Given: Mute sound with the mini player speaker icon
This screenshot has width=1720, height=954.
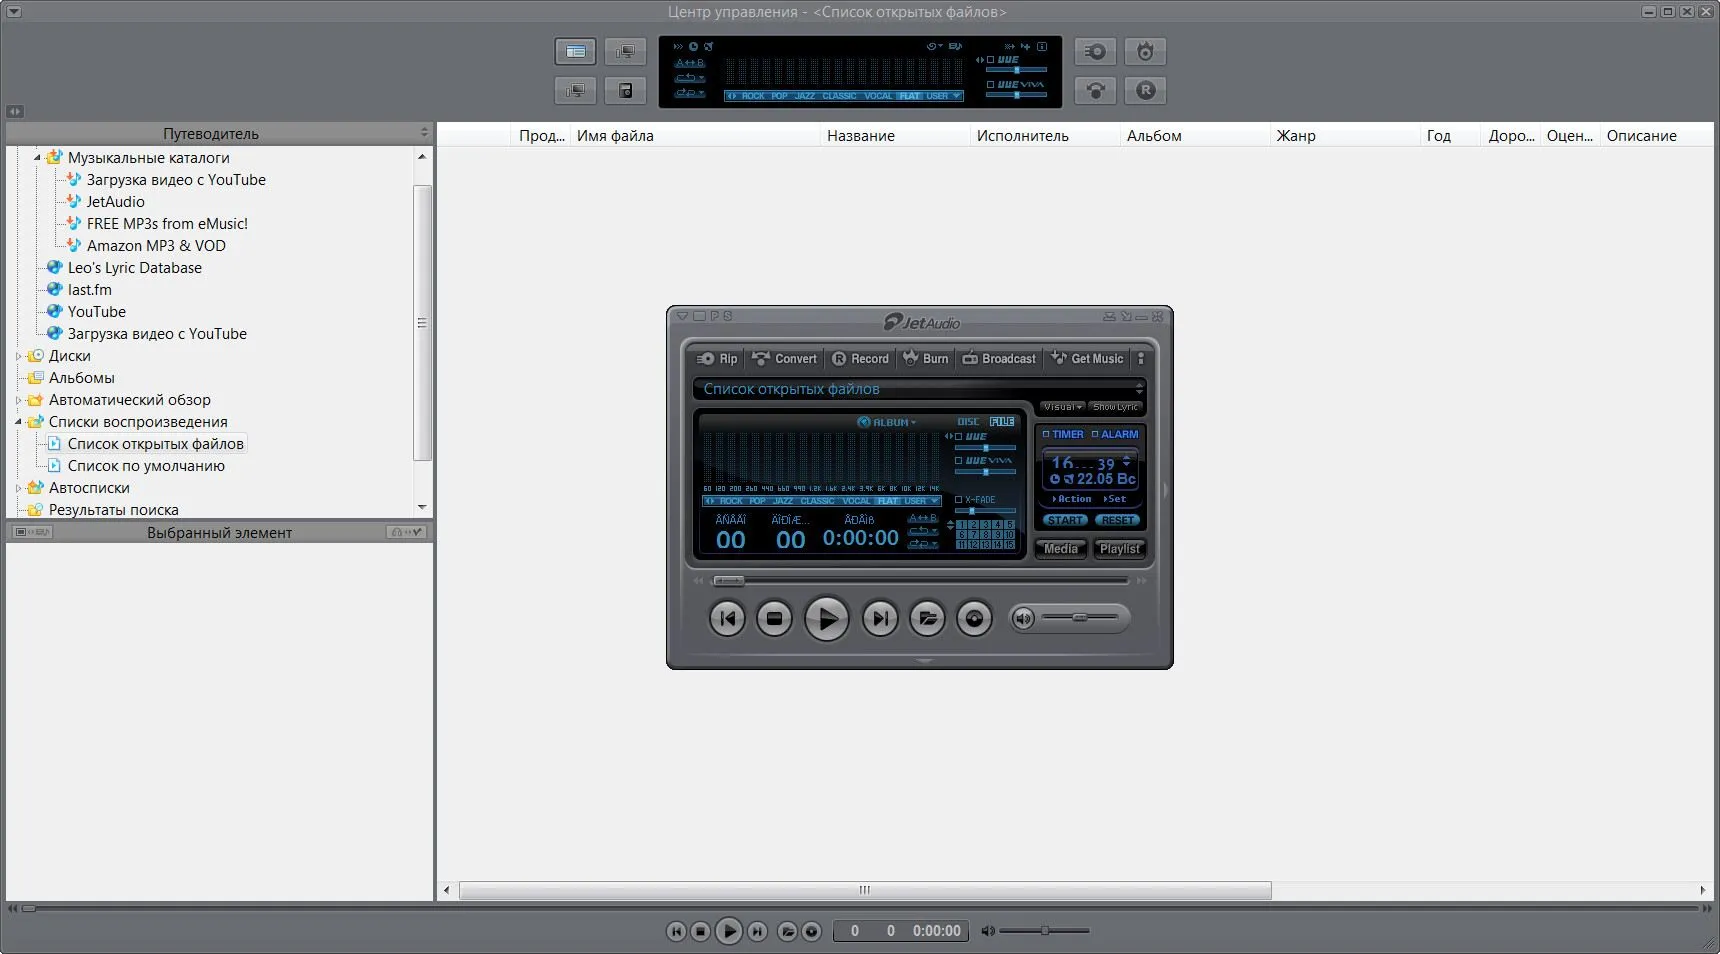Looking at the screenshot, I should click(x=1023, y=619).
